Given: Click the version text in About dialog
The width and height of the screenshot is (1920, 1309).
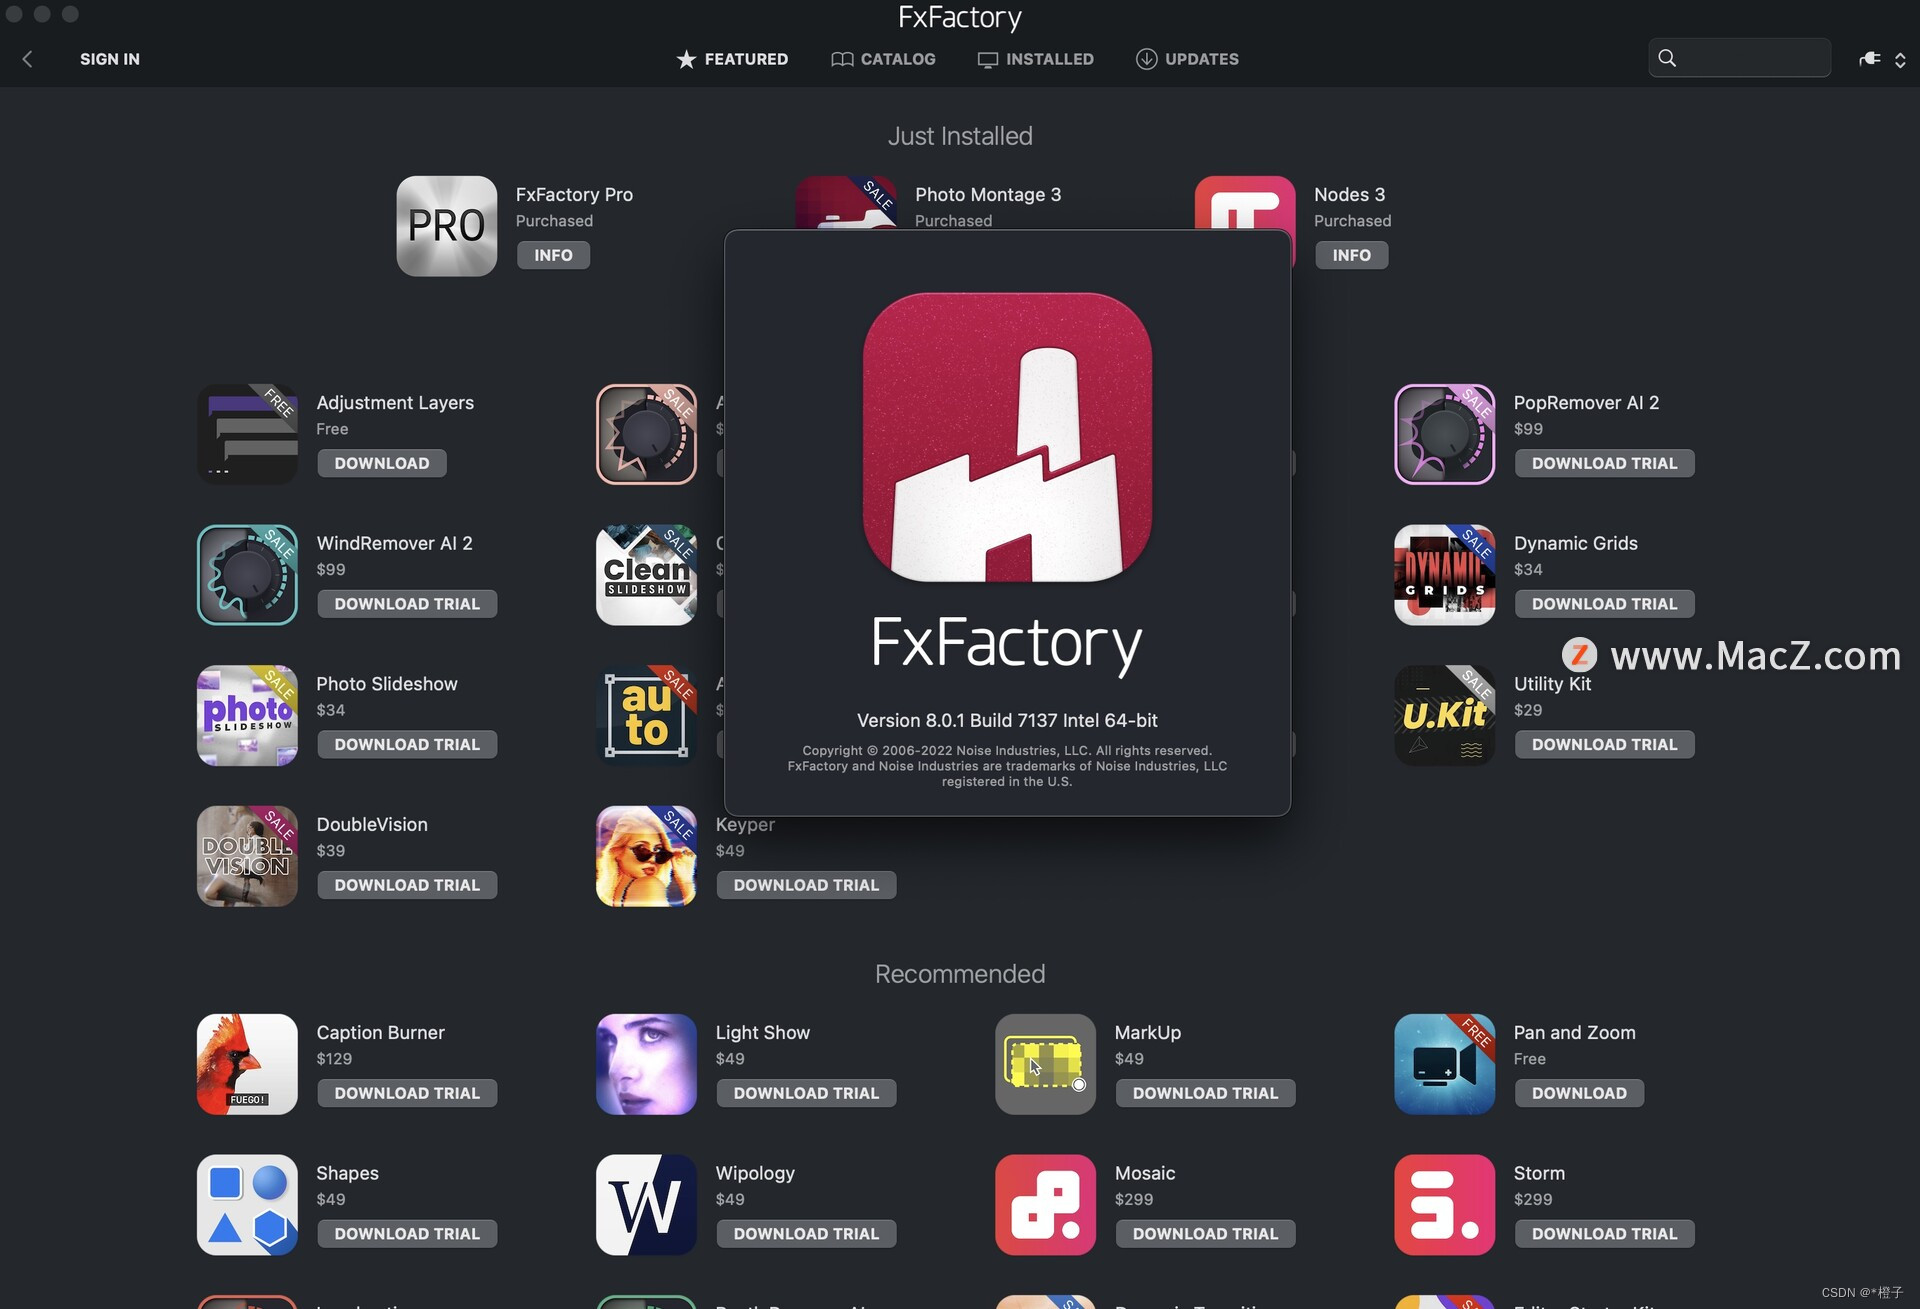Looking at the screenshot, I should point(1007,720).
